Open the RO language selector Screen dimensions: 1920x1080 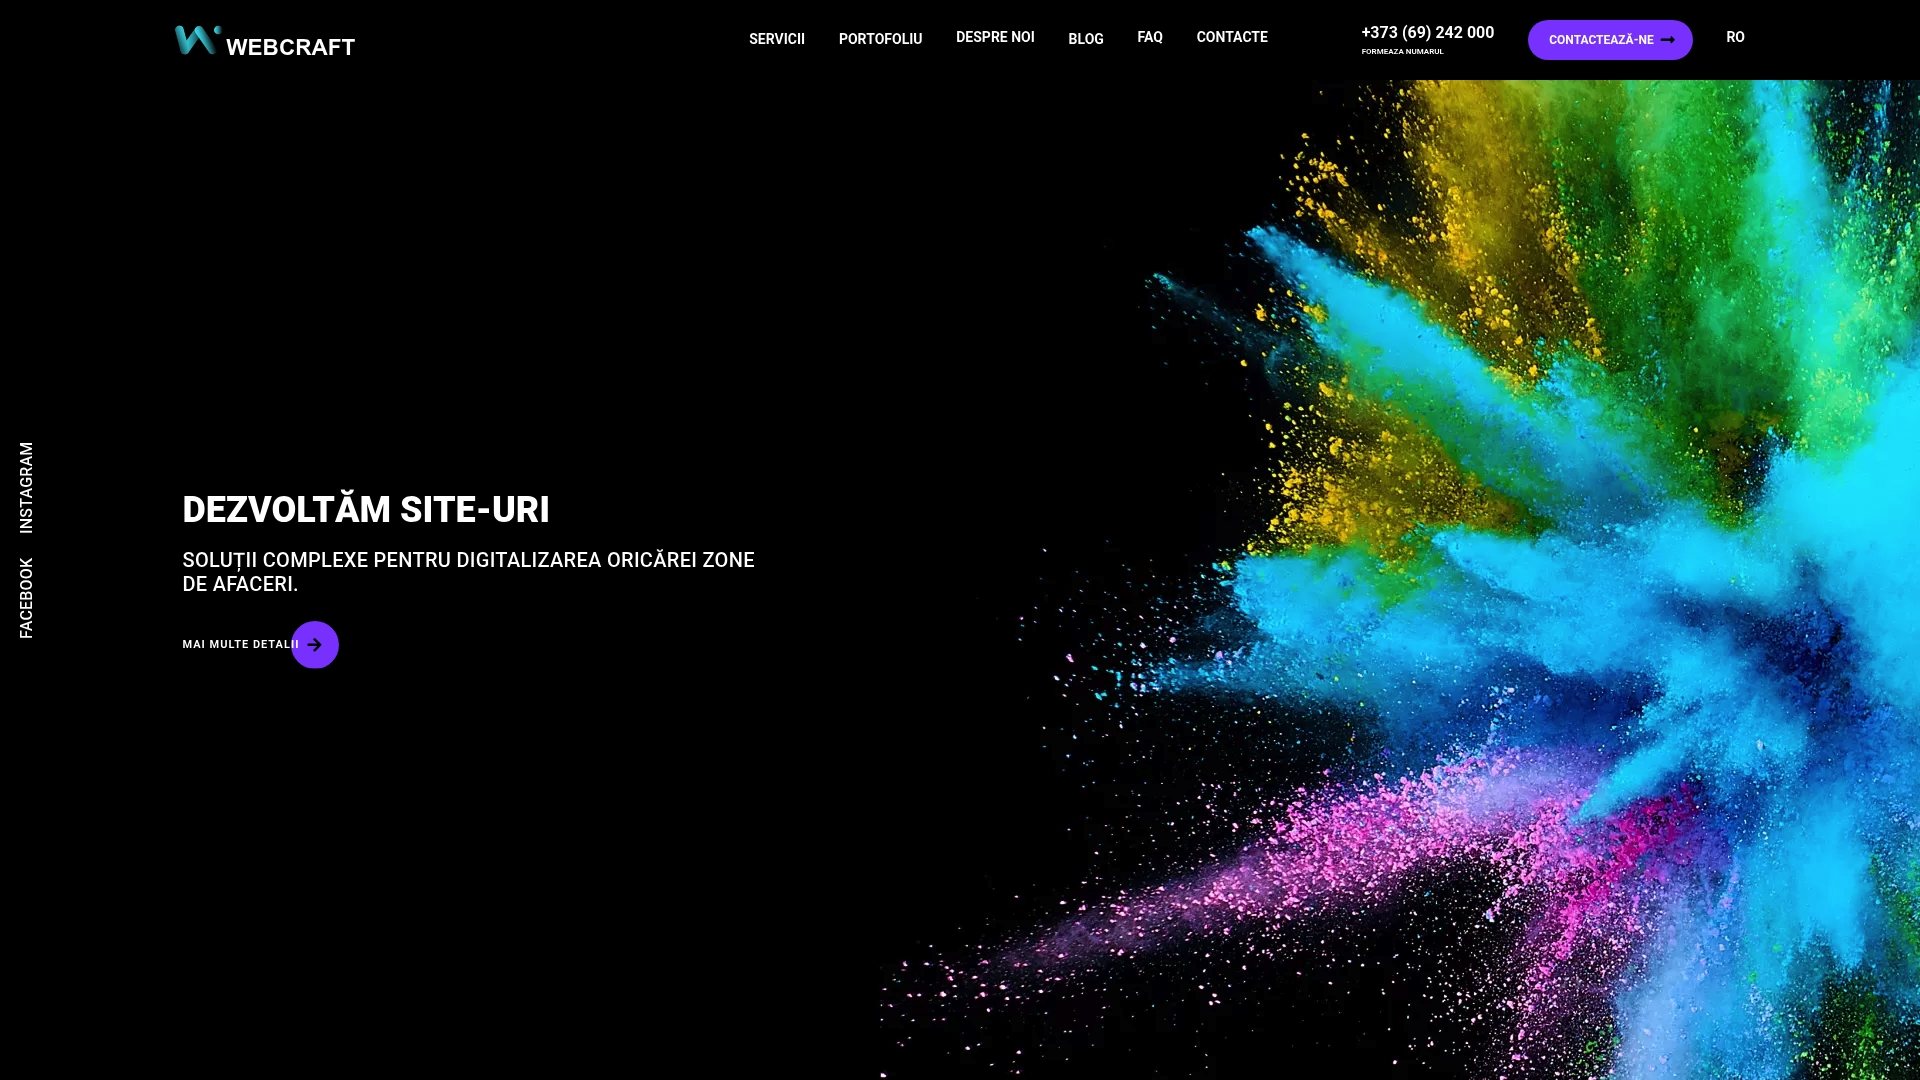tap(1735, 37)
